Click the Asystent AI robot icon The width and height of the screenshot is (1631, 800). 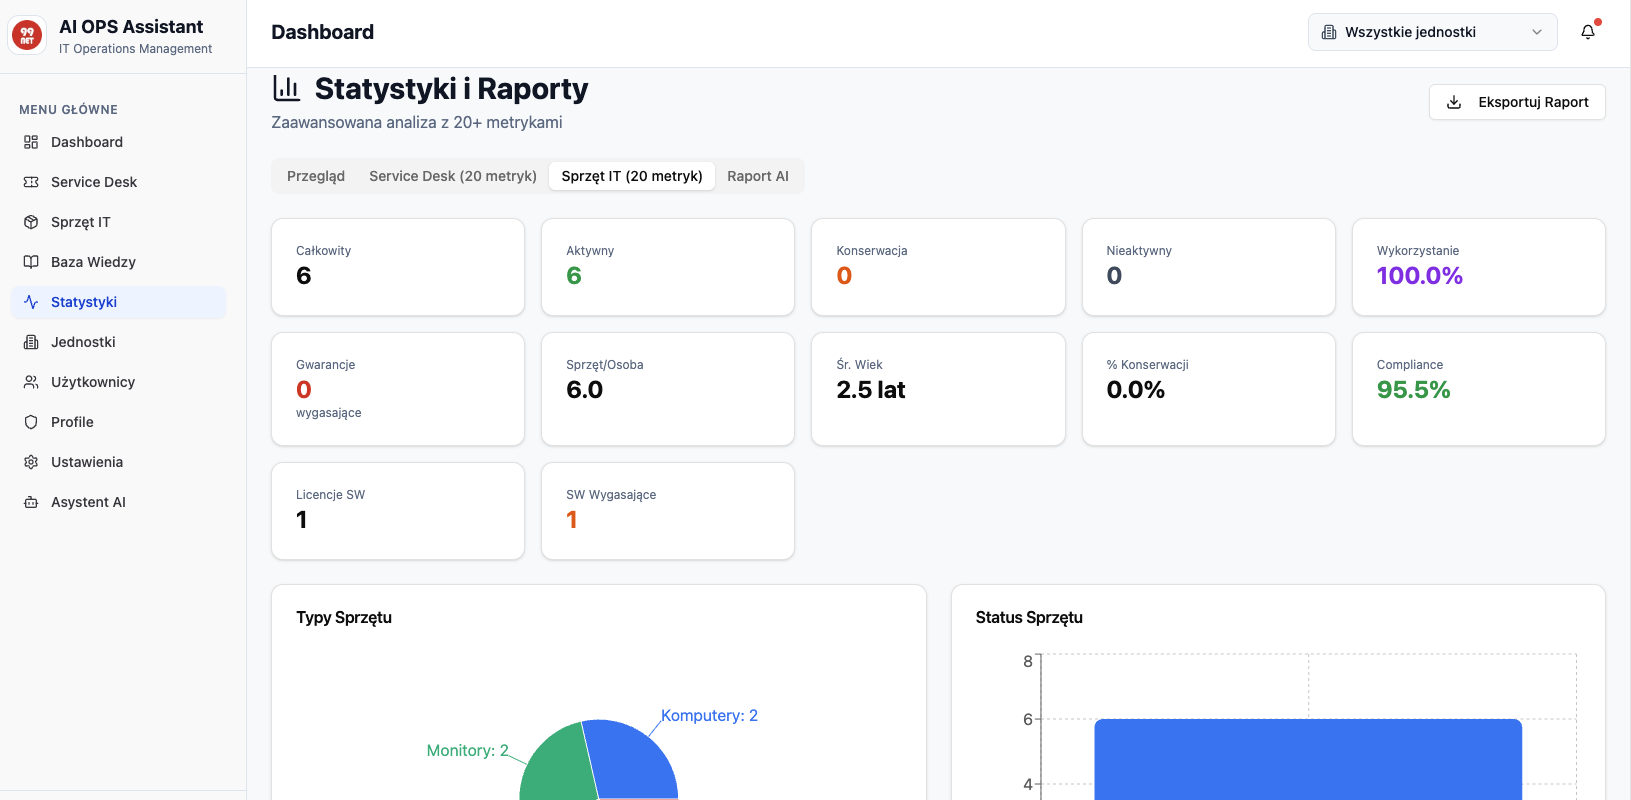[x=31, y=502]
